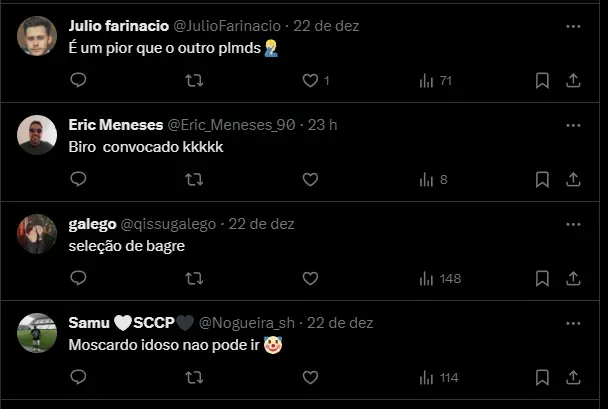Open more options on Julio farinacio's tweet

click(573, 26)
